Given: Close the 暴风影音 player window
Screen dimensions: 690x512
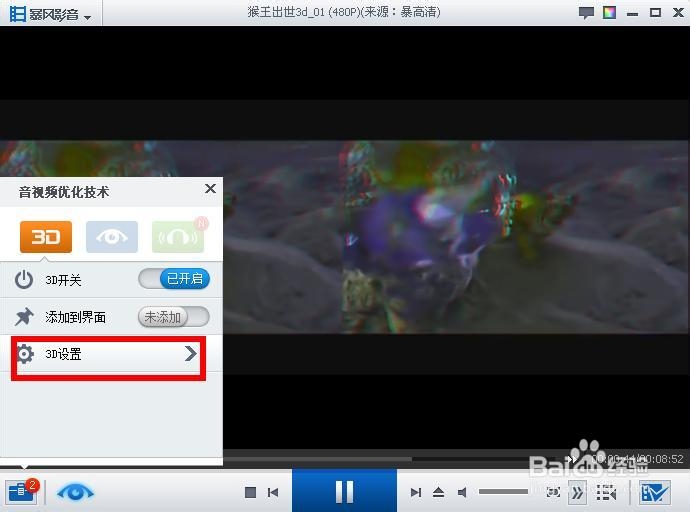Looking at the screenshot, I should tap(679, 12).
